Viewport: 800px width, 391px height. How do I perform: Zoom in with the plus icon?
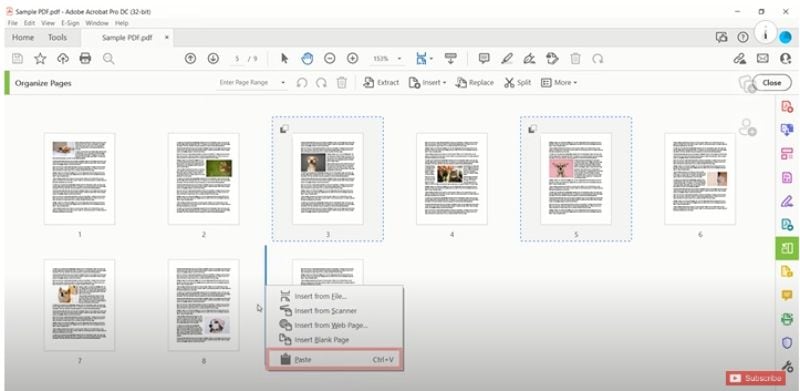pyautogui.click(x=353, y=59)
